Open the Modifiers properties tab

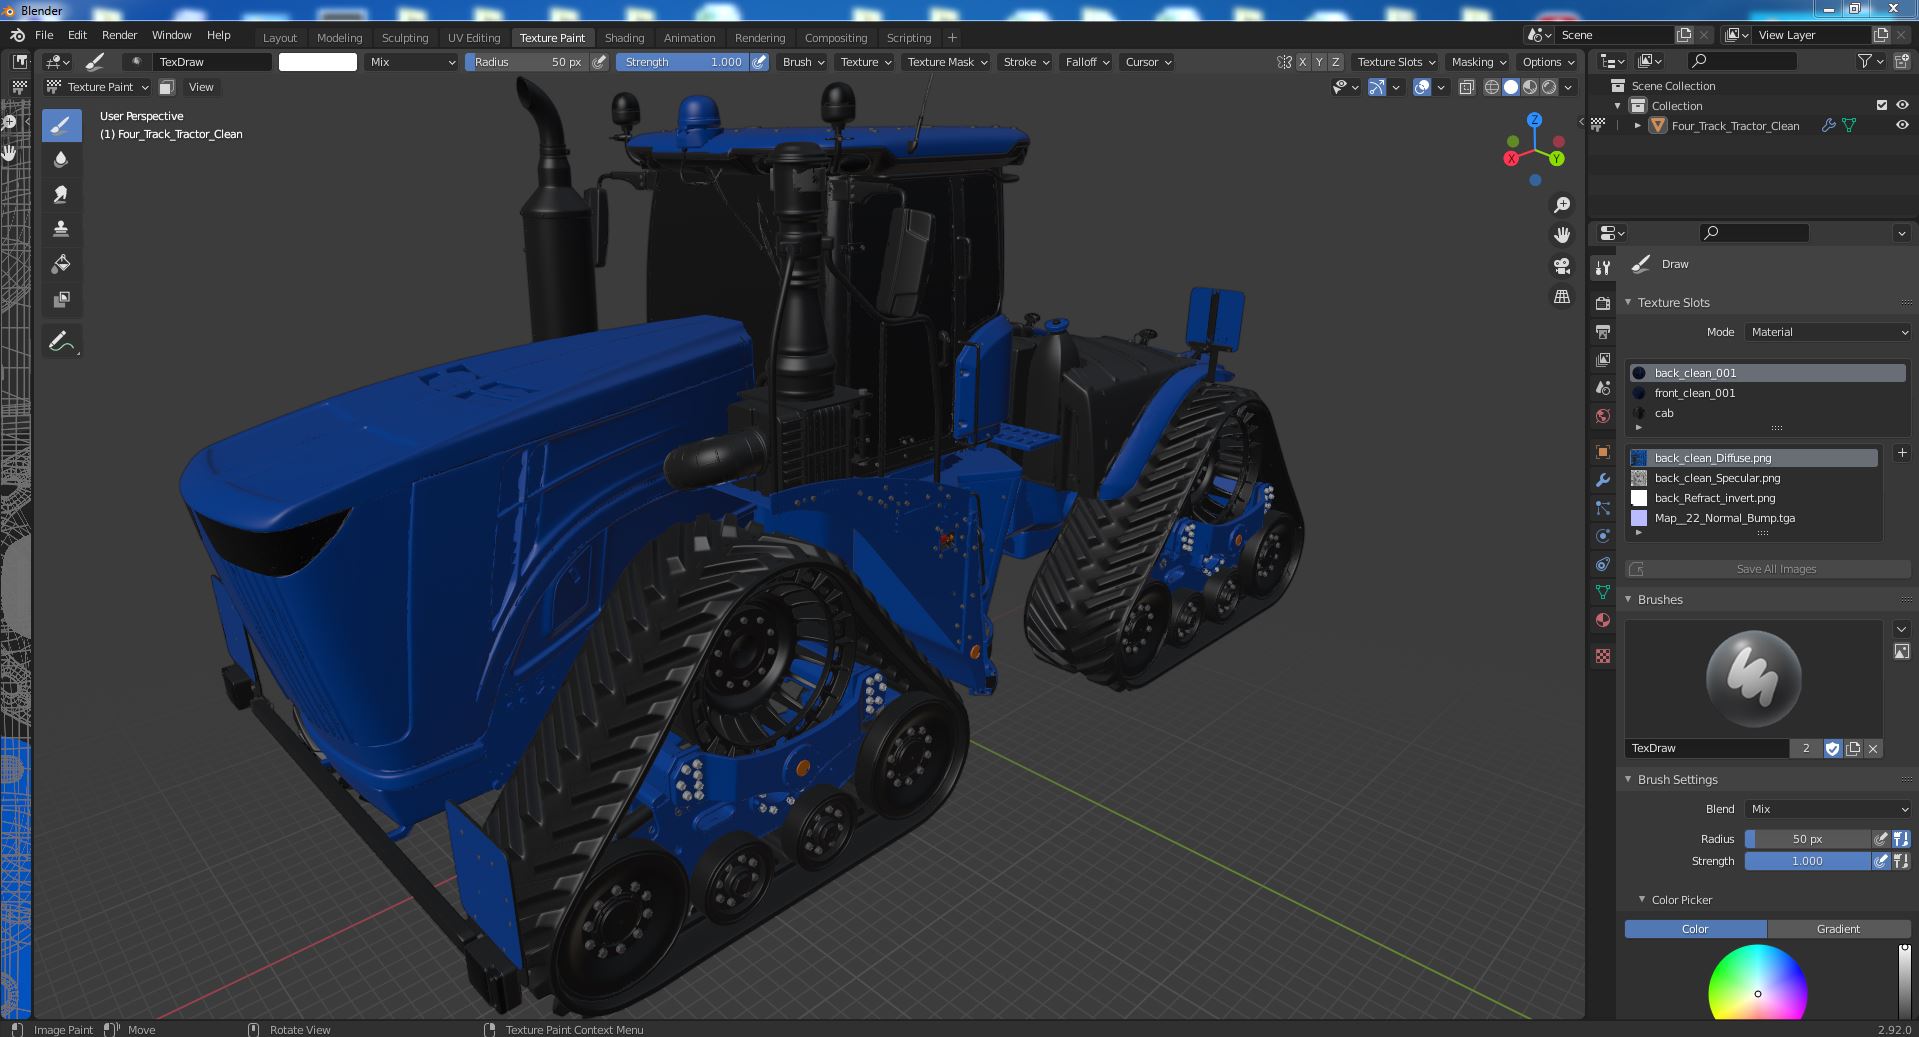tap(1603, 479)
